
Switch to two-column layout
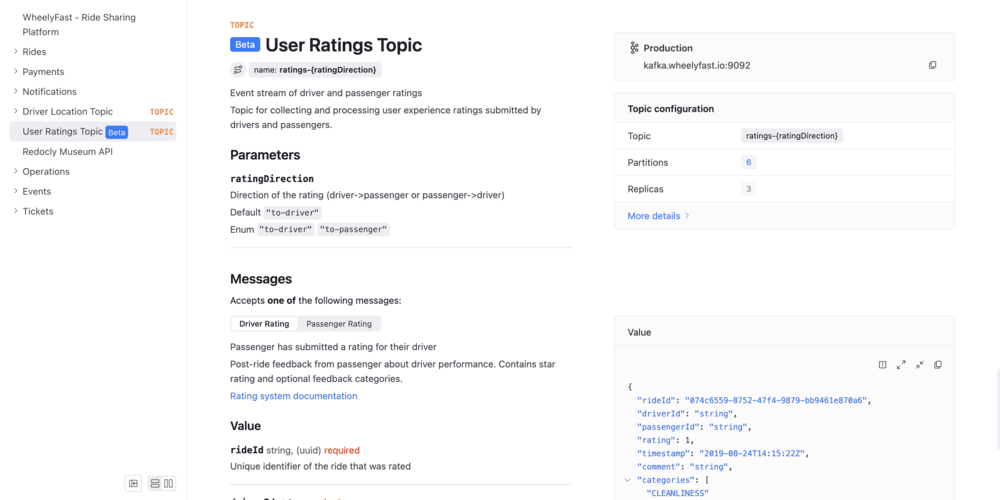[x=168, y=483]
